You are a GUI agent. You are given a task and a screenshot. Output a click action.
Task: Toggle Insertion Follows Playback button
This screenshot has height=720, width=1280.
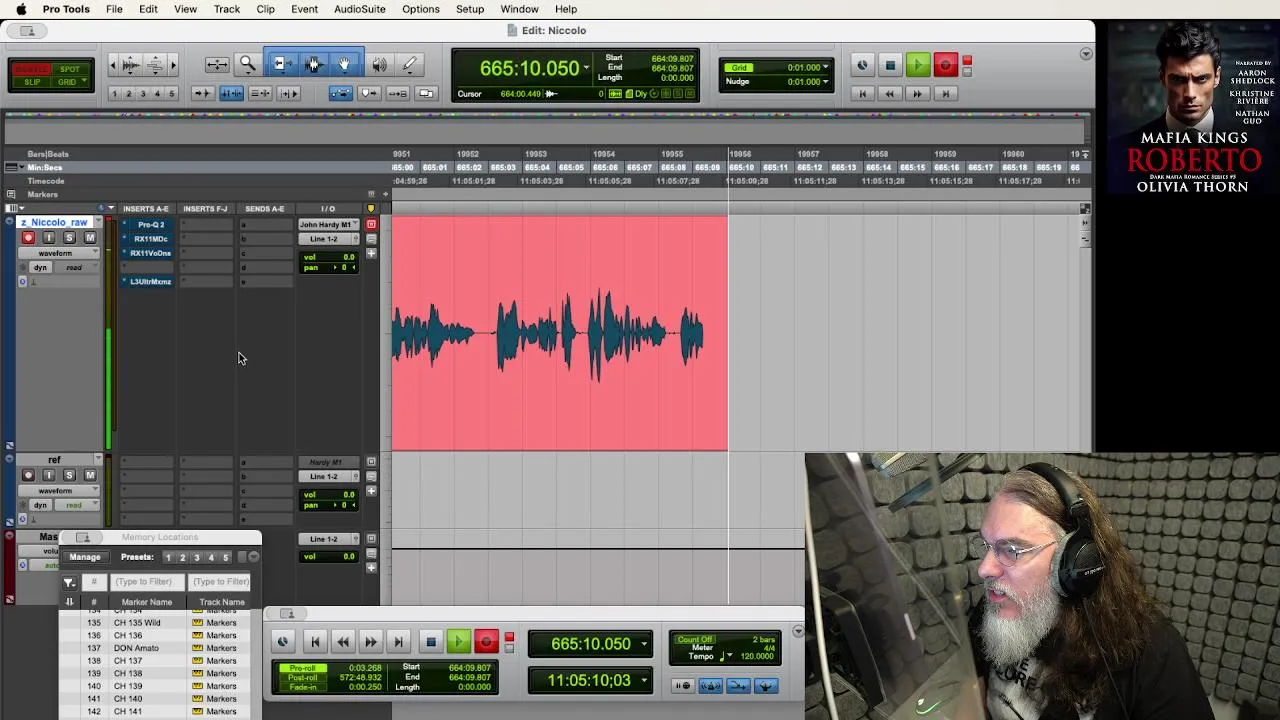click(289, 93)
